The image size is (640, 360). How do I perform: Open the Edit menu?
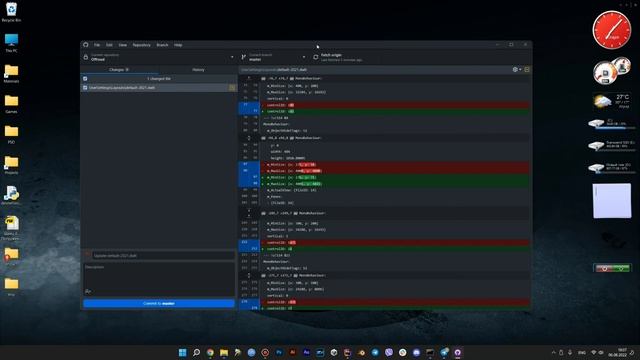pos(109,45)
